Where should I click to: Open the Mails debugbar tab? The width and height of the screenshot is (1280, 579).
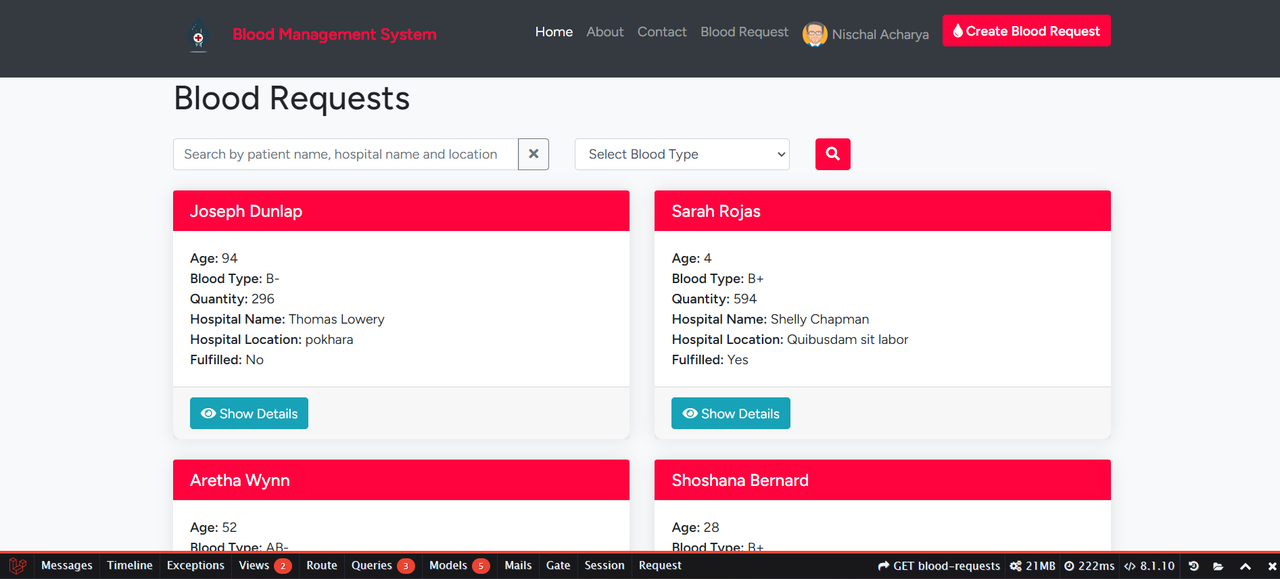point(518,566)
